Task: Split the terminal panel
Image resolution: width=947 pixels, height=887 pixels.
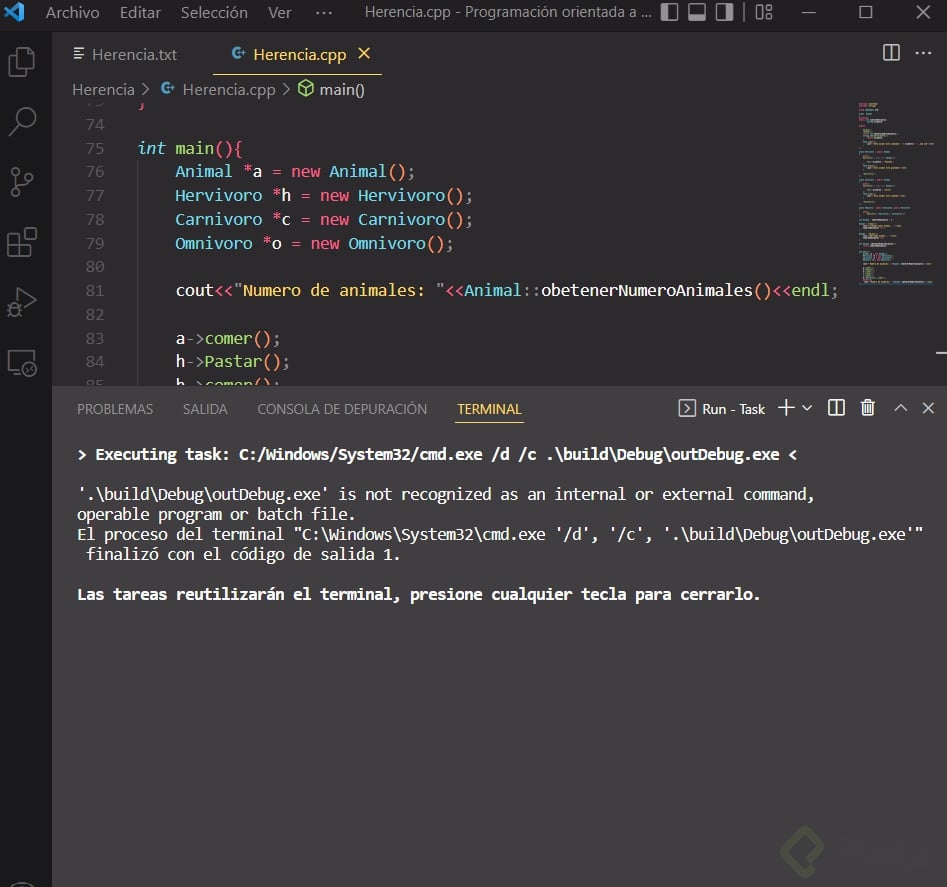Action: pos(837,408)
